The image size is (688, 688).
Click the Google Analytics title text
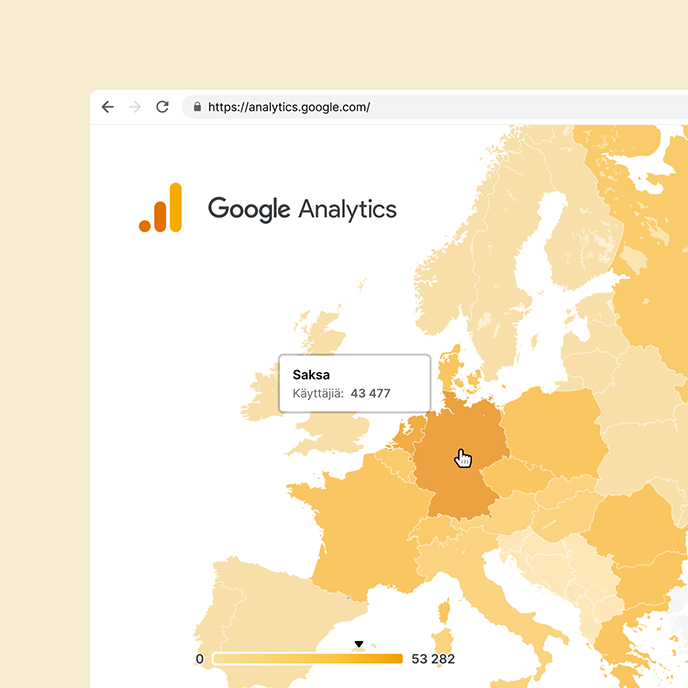pyautogui.click(x=302, y=209)
